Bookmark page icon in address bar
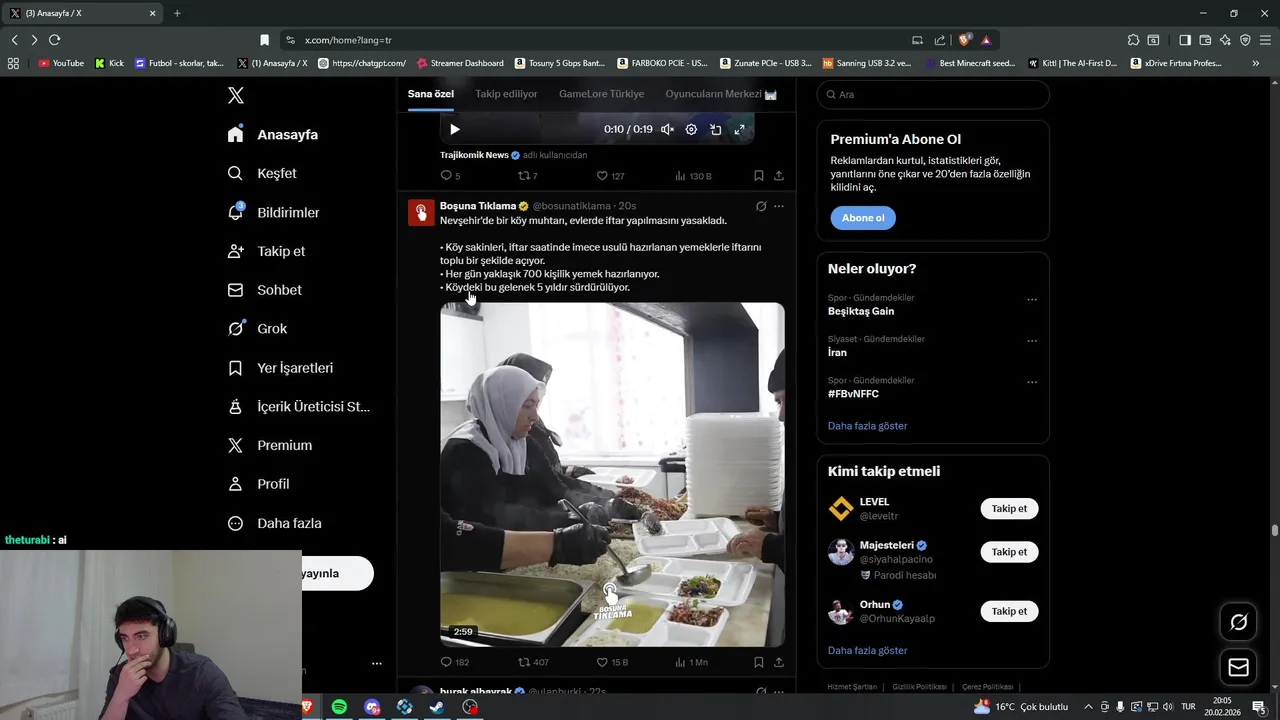 tap(264, 40)
